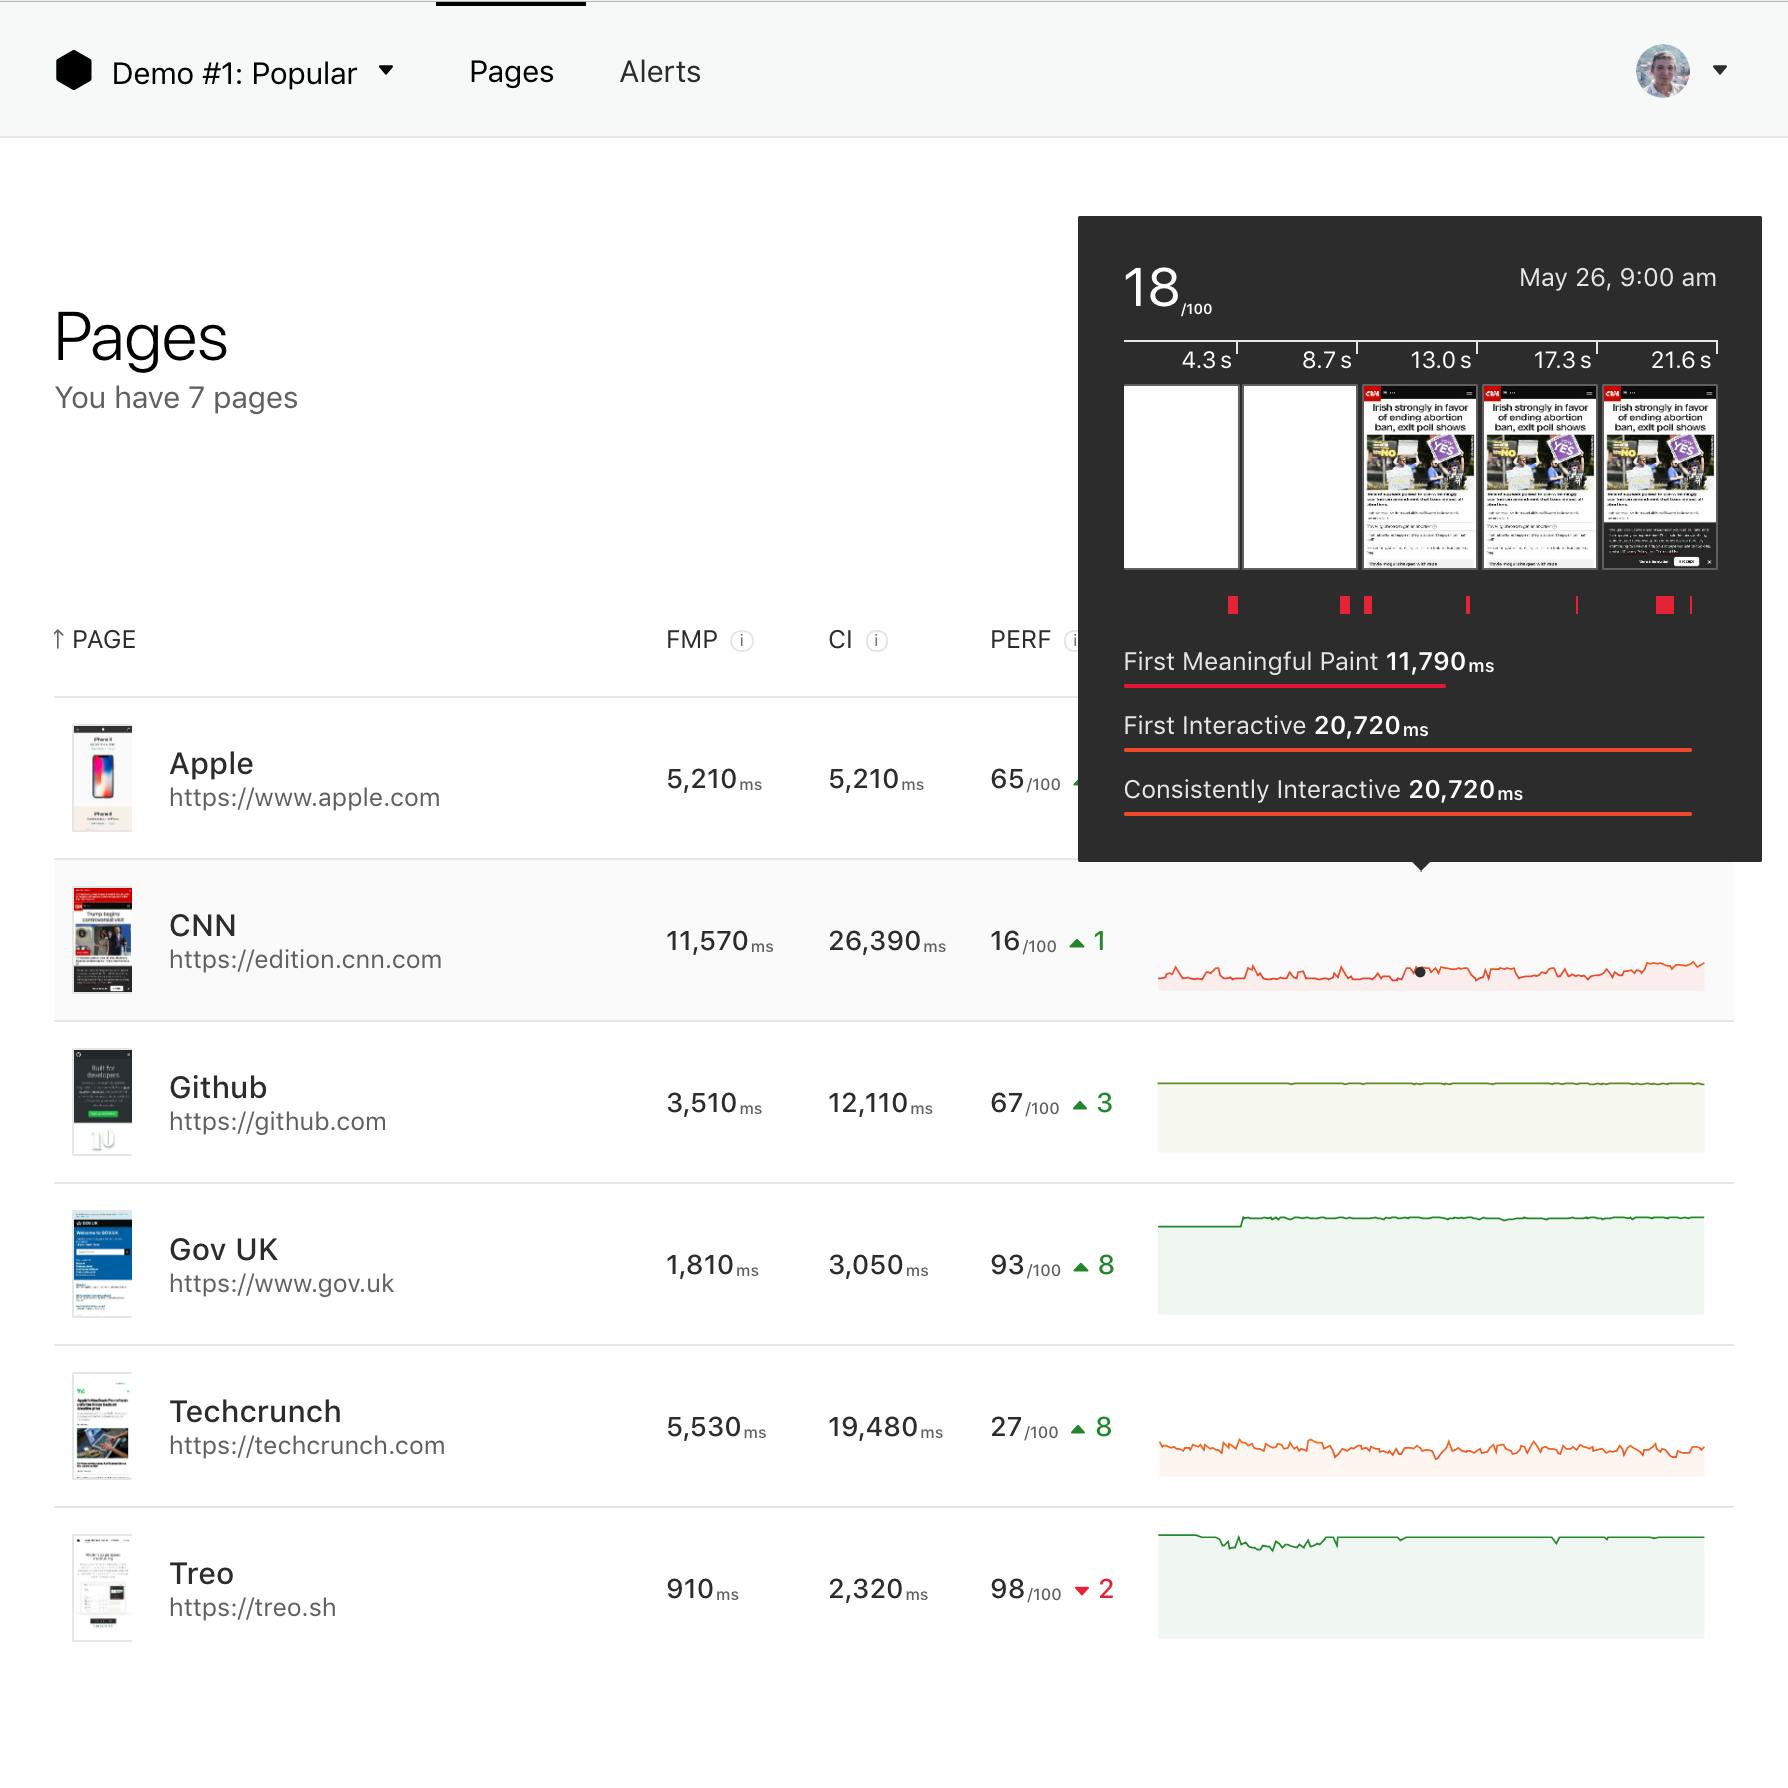Click CNN FMP value 11,570 ms

pyautogui.click(x=720, y=942)
